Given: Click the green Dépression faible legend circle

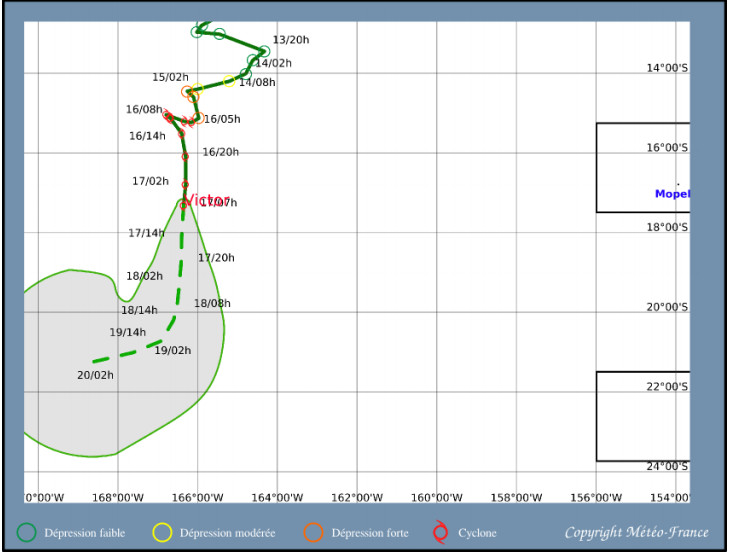Looking at the screenshot, I should pos(27,533).
